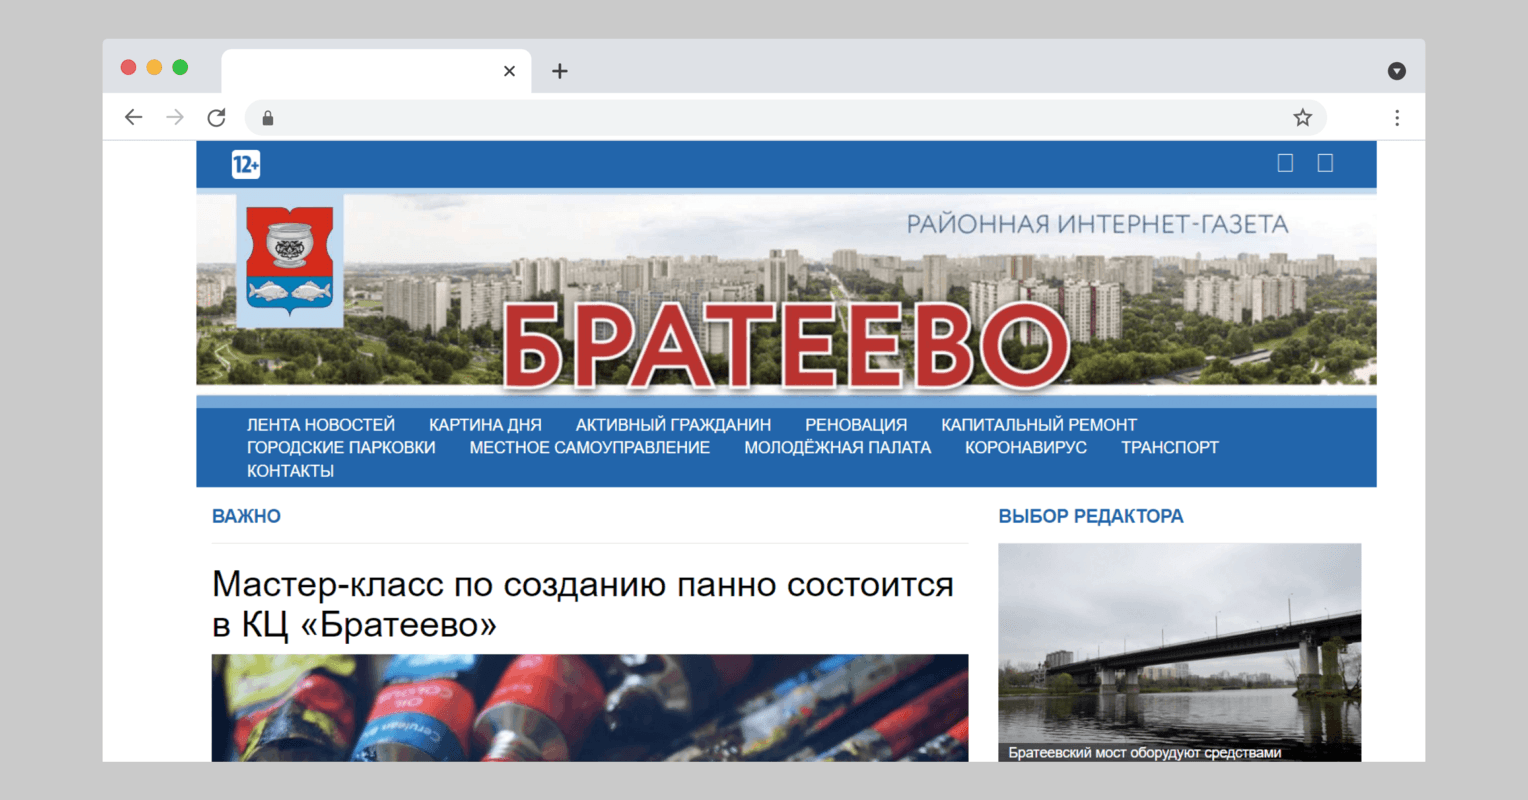1528x800 pixels.
Task: Open the КАРТИНА ДНЯ section
Action: point(485,425)
